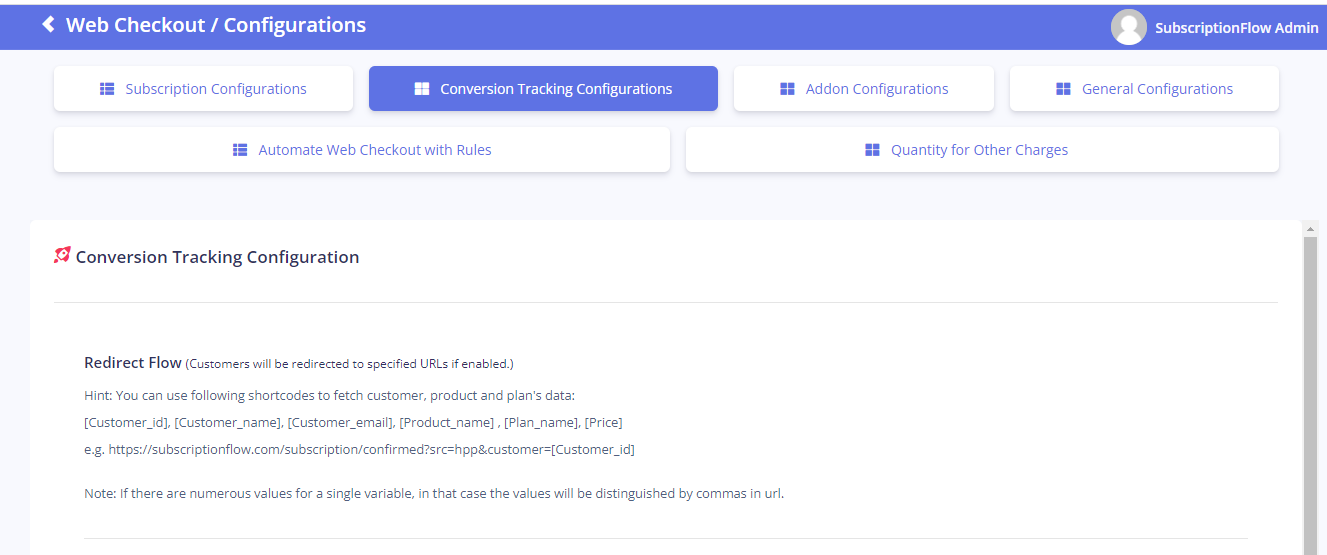The height and width of the screenshot is (555, 1327).
Task: Click the list icon beside Automate Web Checkout
Action: pos(240,150)
